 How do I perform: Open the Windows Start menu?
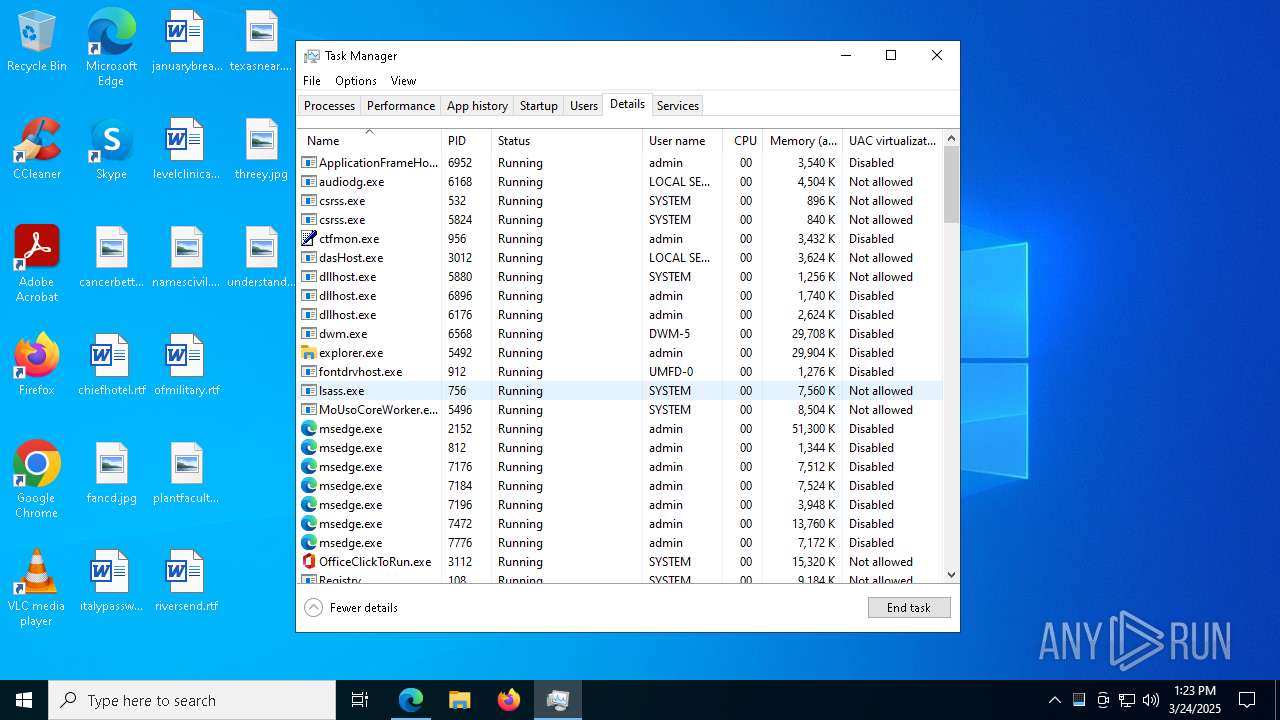tap(24, 700)
